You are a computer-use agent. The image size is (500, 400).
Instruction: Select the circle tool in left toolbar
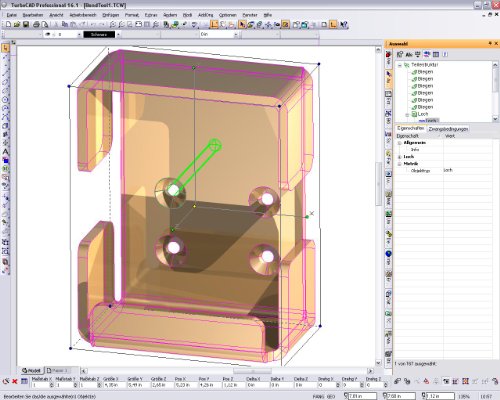point(6,100)
